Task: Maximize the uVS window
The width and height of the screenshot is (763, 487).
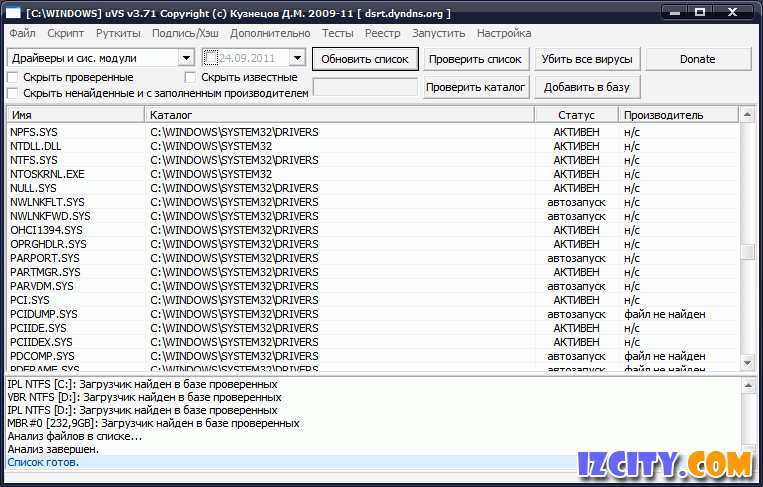Action: (x=700, y=13)
